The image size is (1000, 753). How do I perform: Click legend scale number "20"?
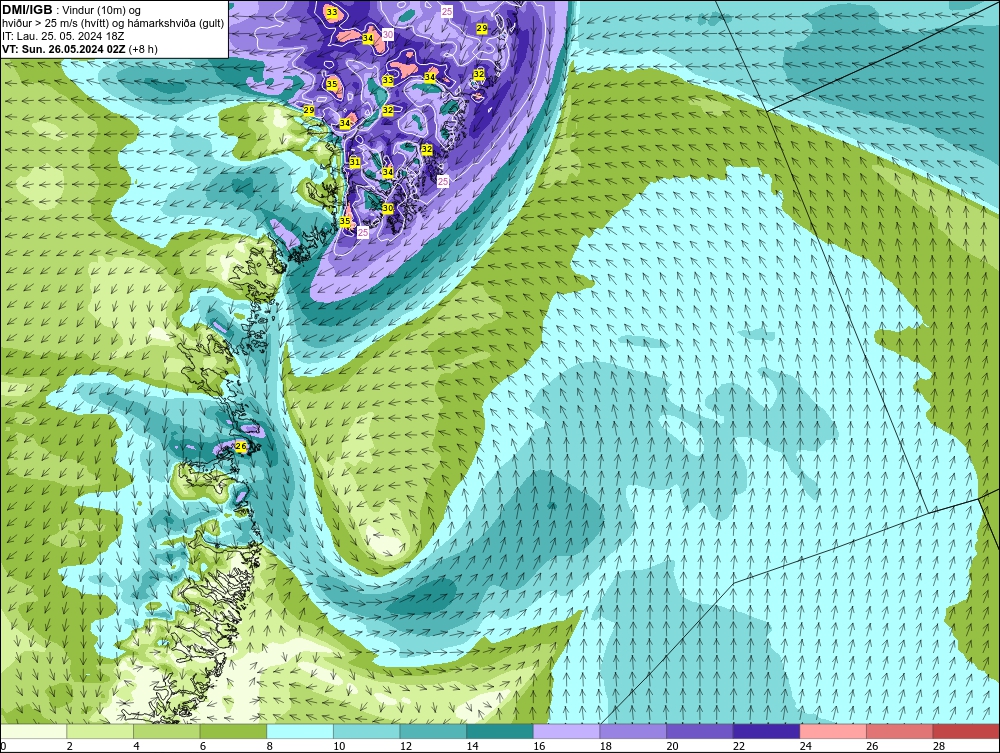[x=672, y=746]
